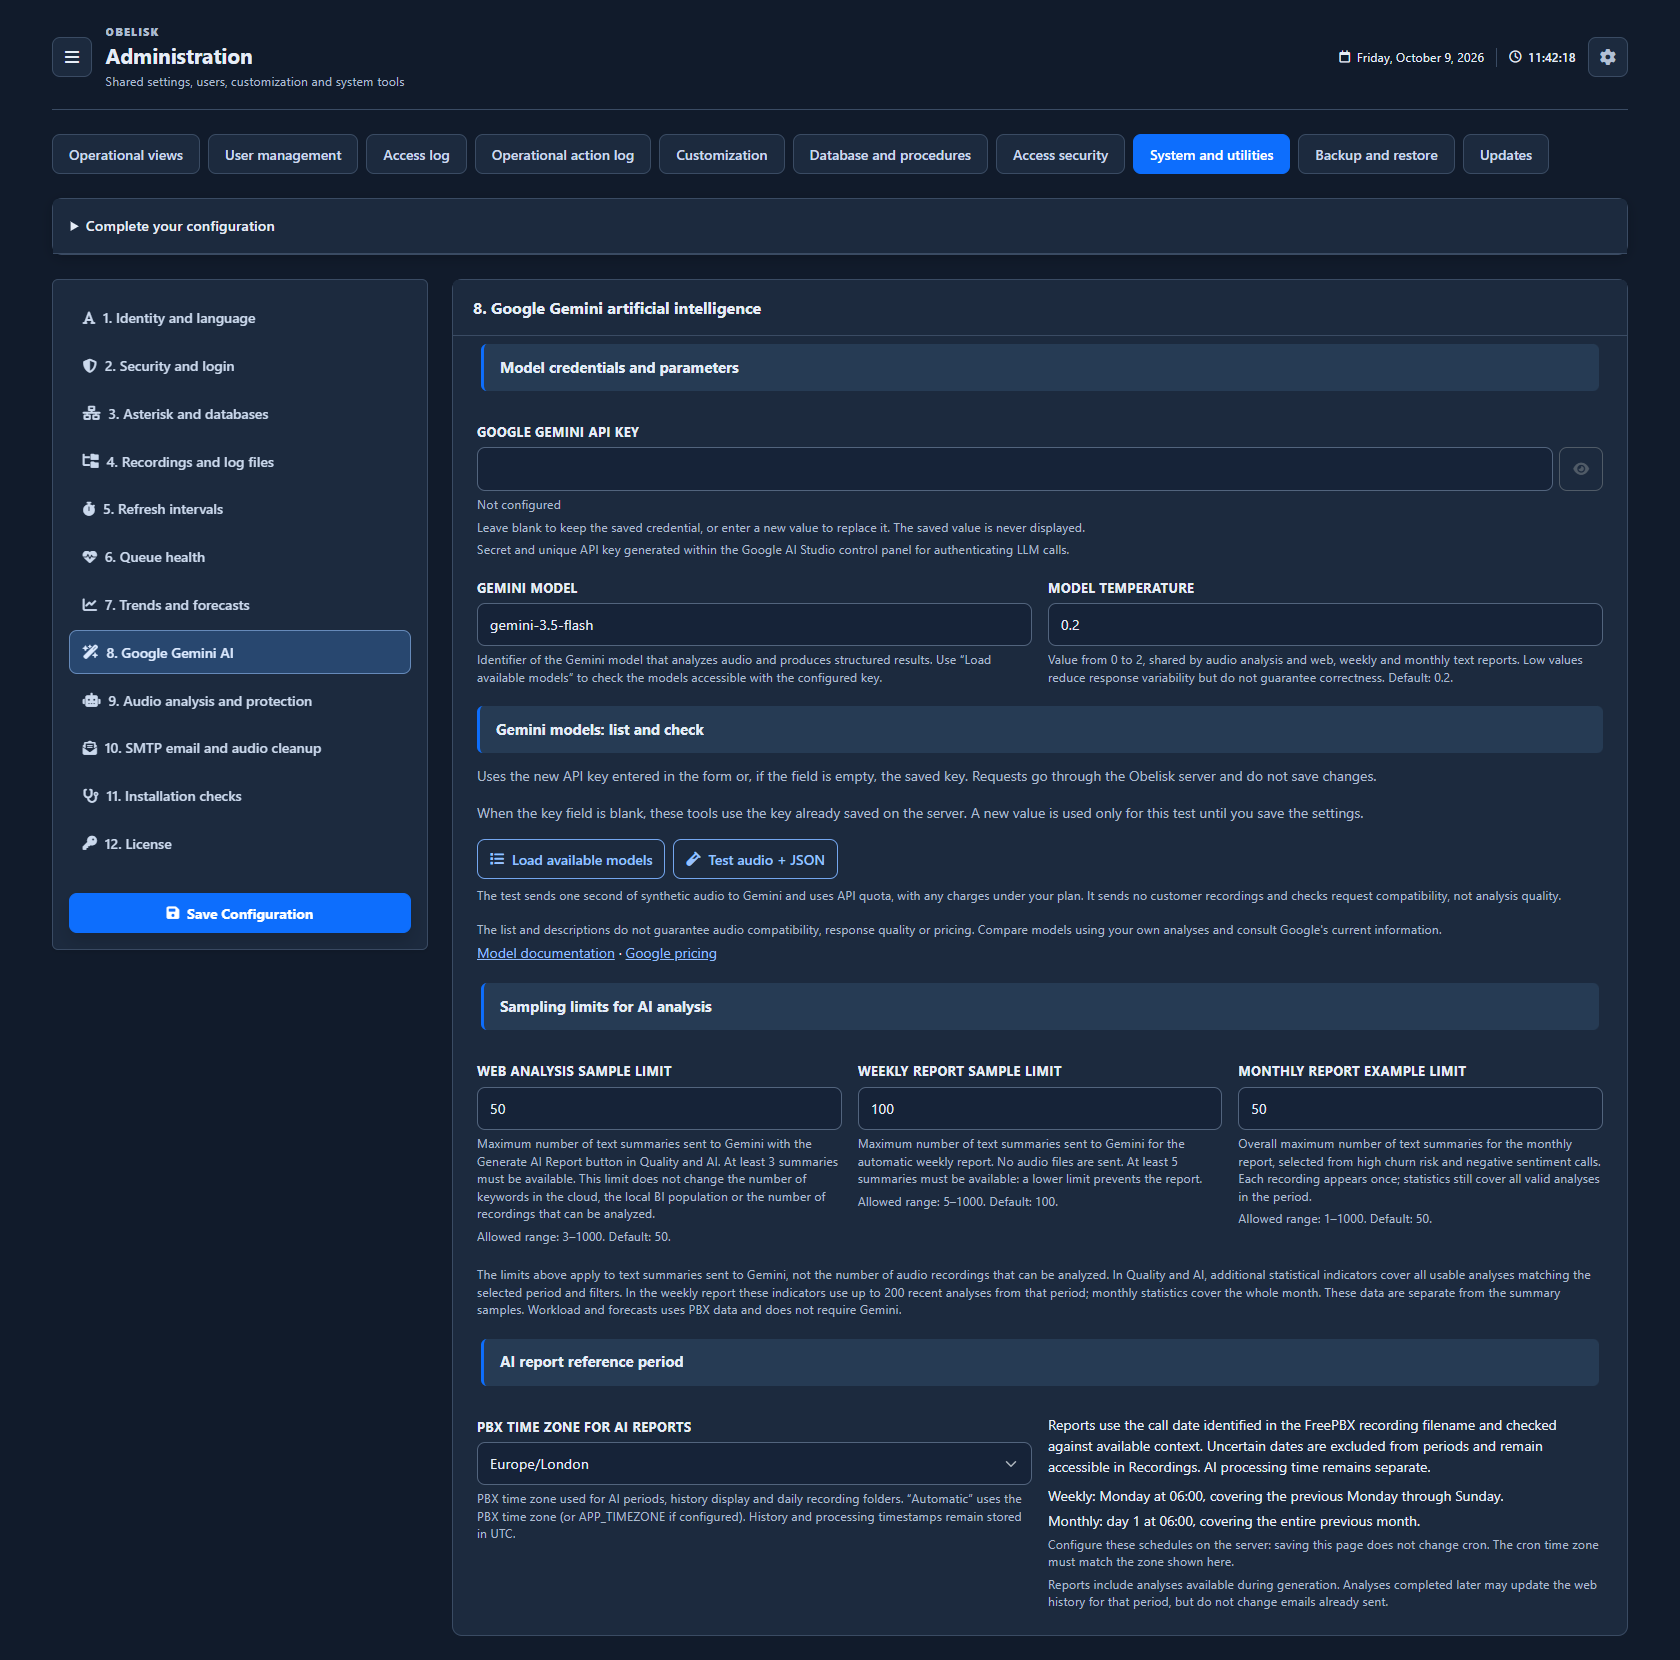Open 2. Security and login section
This screenshot has height=1660, width=1680.
click(240, 366)
